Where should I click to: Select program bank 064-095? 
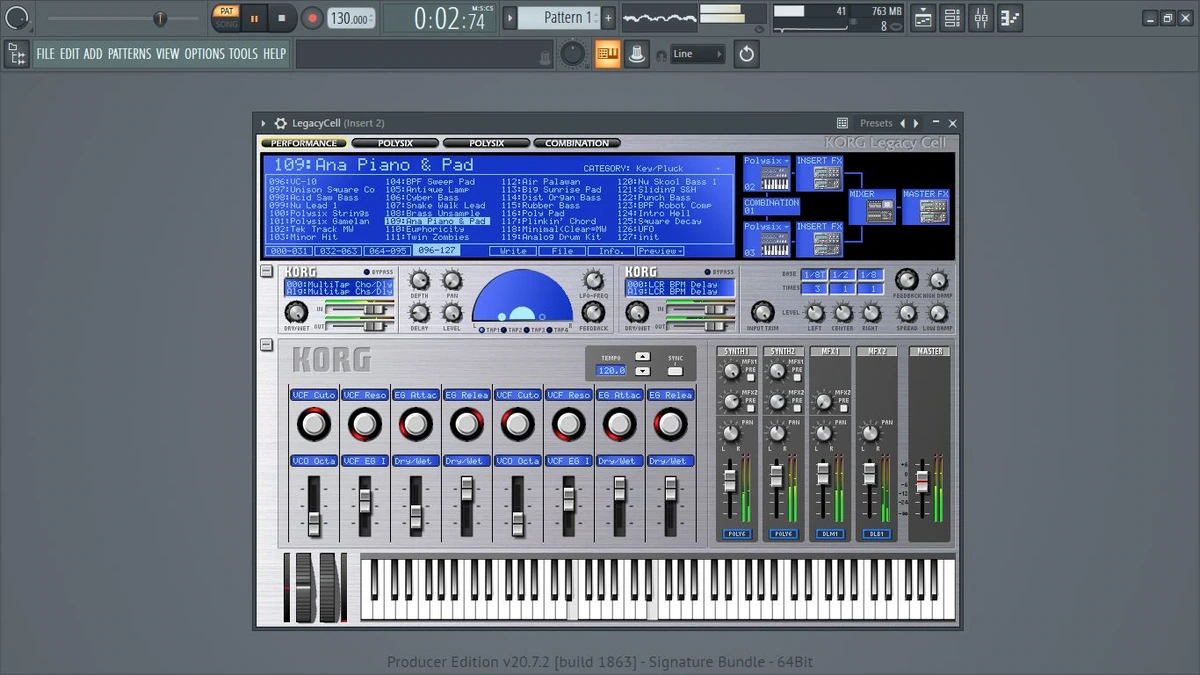387,251
